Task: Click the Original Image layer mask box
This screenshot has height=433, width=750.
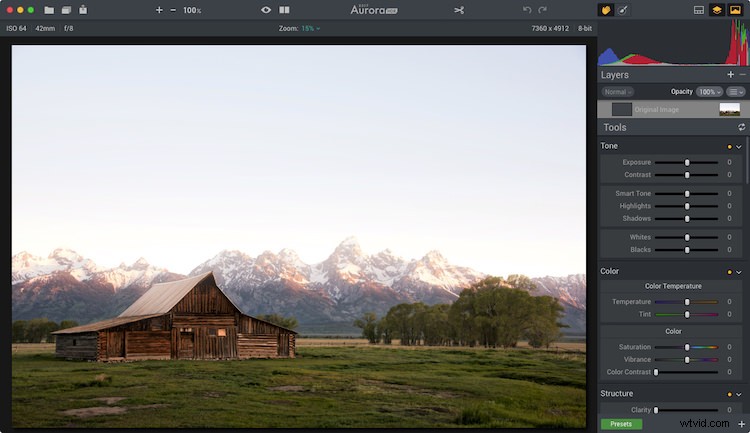Action: pyautogui.click(x=622, y=110)
